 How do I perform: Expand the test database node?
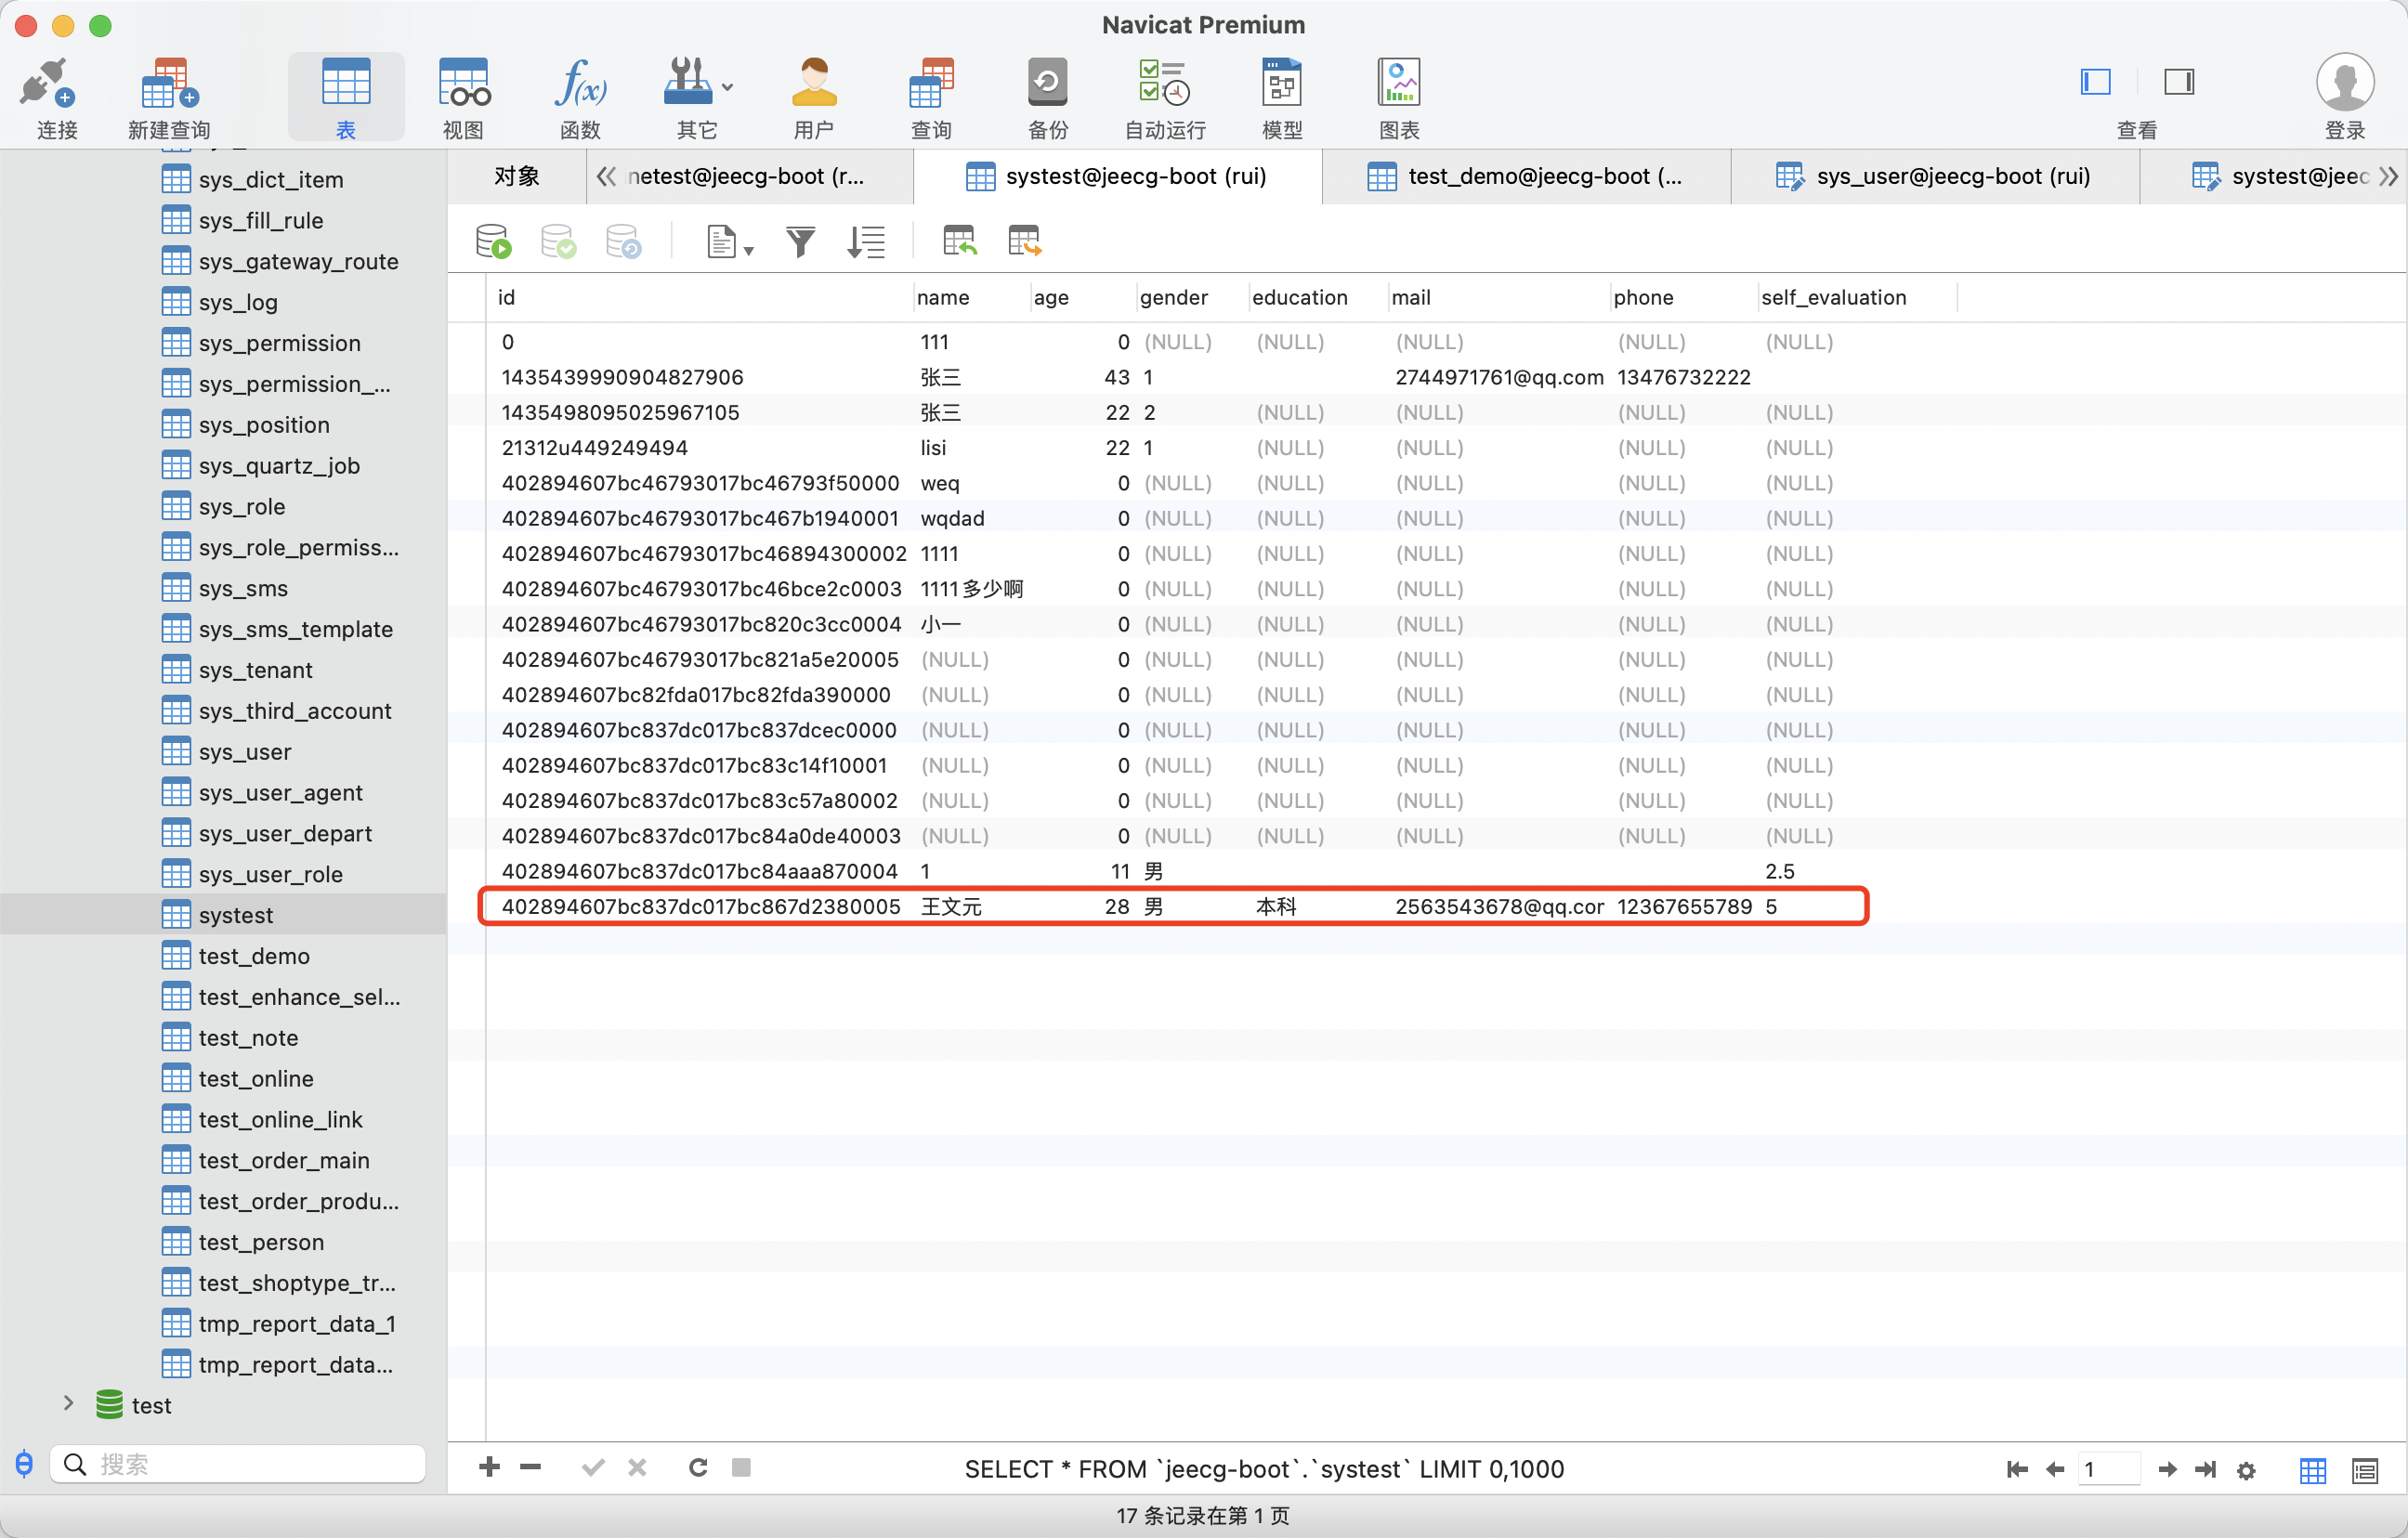click(x=68, y=1404)
